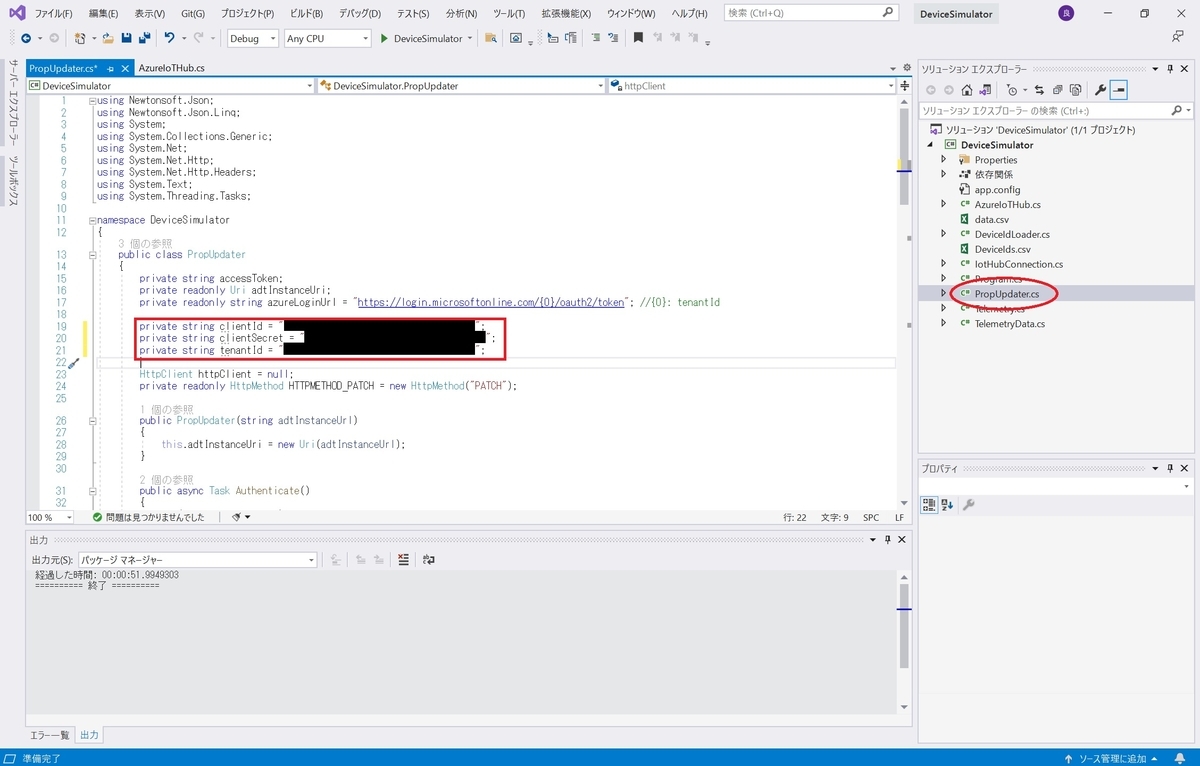1200x766 pixels.
Task: Click the Show All Files icon
Action: pyautogui.click(x=1075, y=90)
